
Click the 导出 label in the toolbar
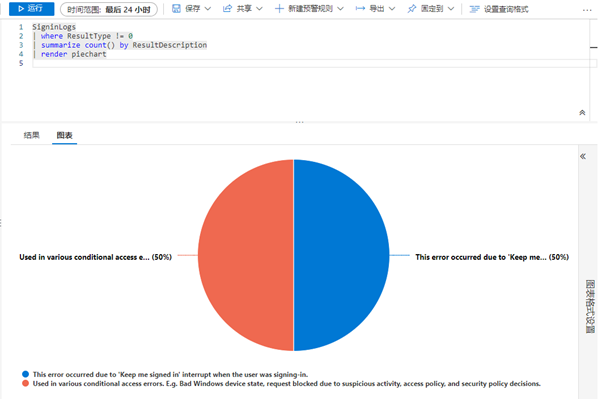pos(377,8)
